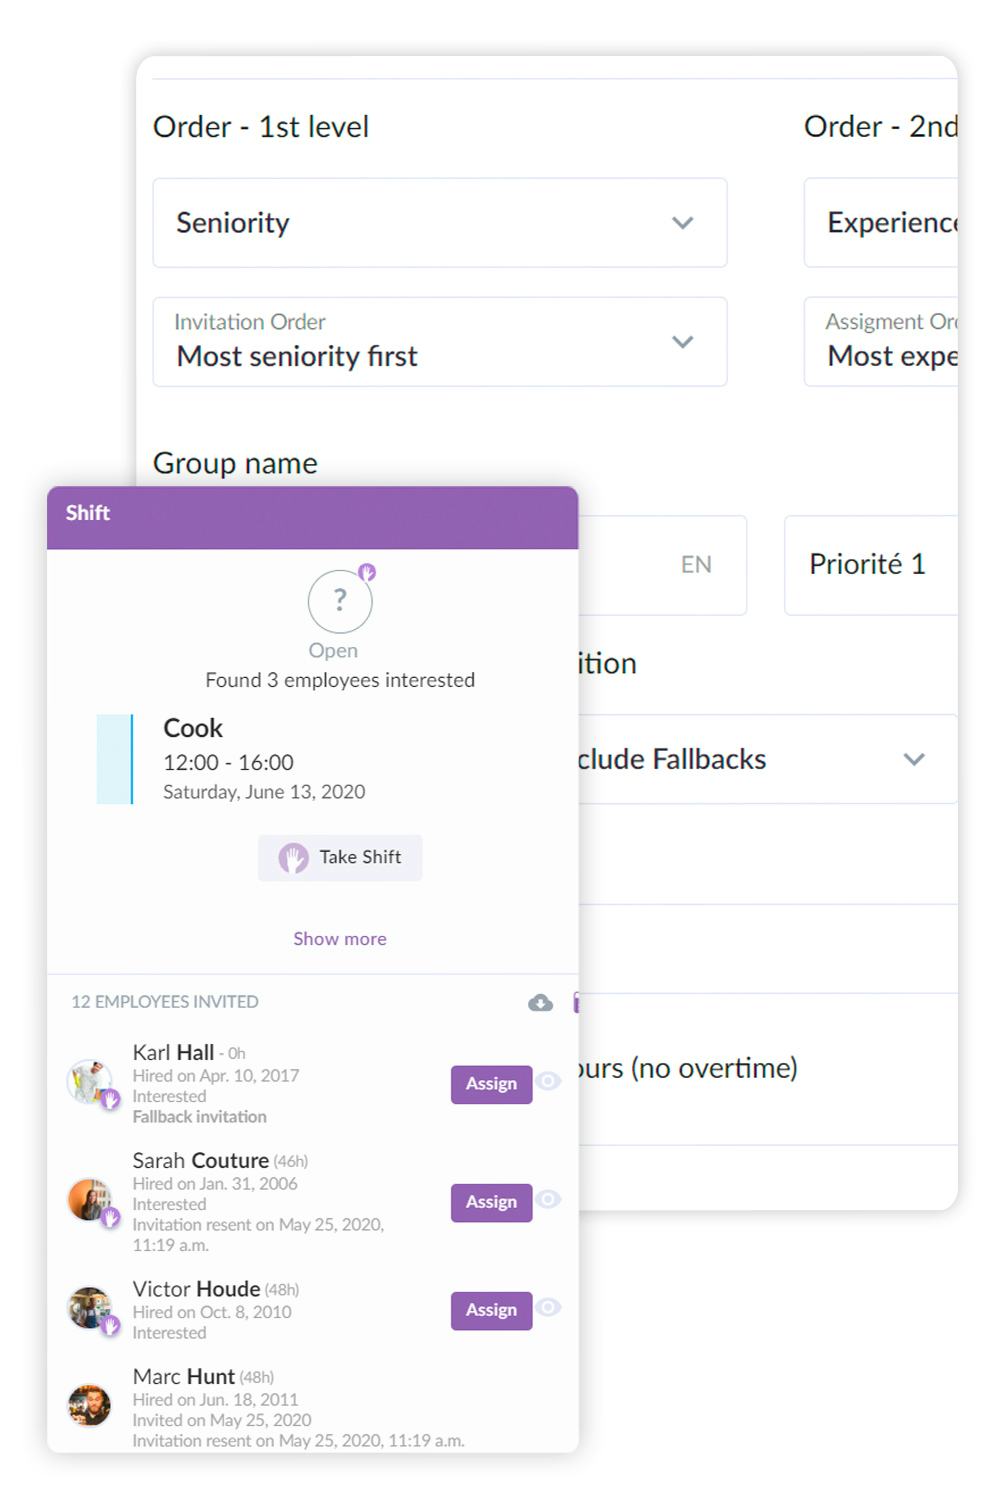Toggle the eye icon beside Victor Houde
This screenshot has width=1000, height=1500.
pyautogui.click(x=548, y=1307)
